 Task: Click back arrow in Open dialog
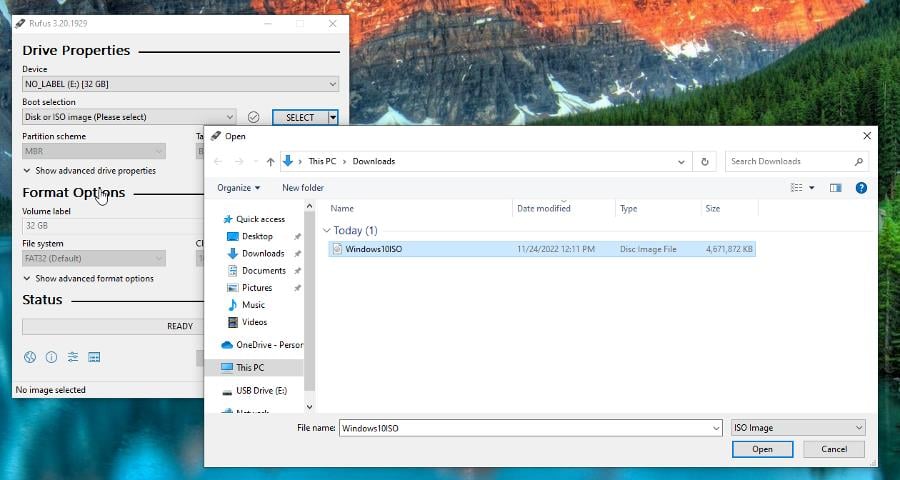coord(218,162)
